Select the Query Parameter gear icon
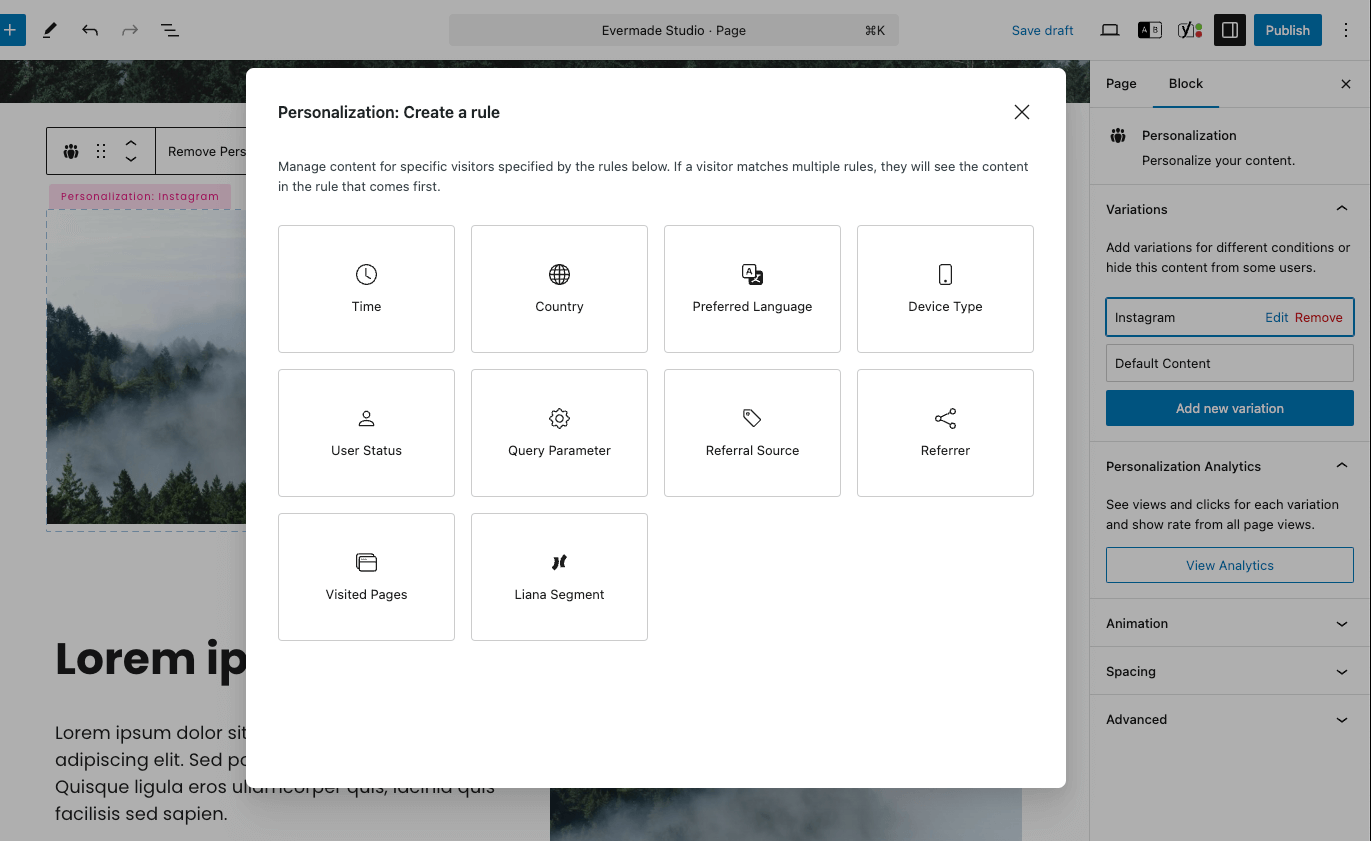This screenshot has height=841, width=1371. (559, 418)
